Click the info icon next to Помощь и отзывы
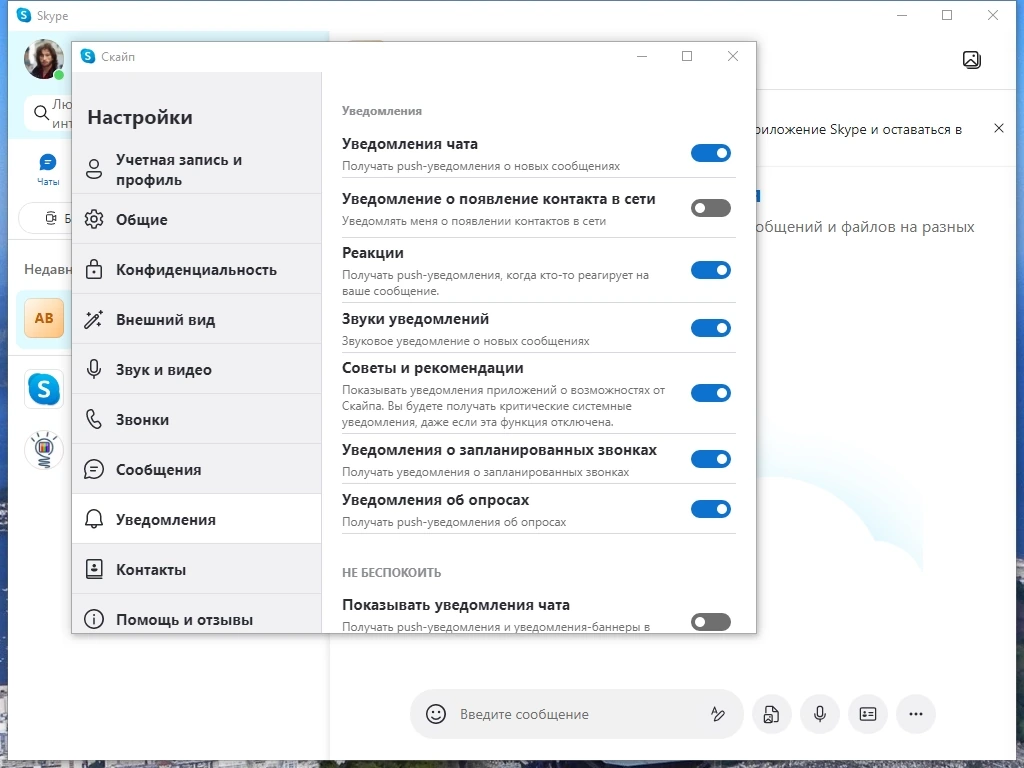The height and width of the screenshot is (768, 1024). pyautogui.click(x=94, y=618)
